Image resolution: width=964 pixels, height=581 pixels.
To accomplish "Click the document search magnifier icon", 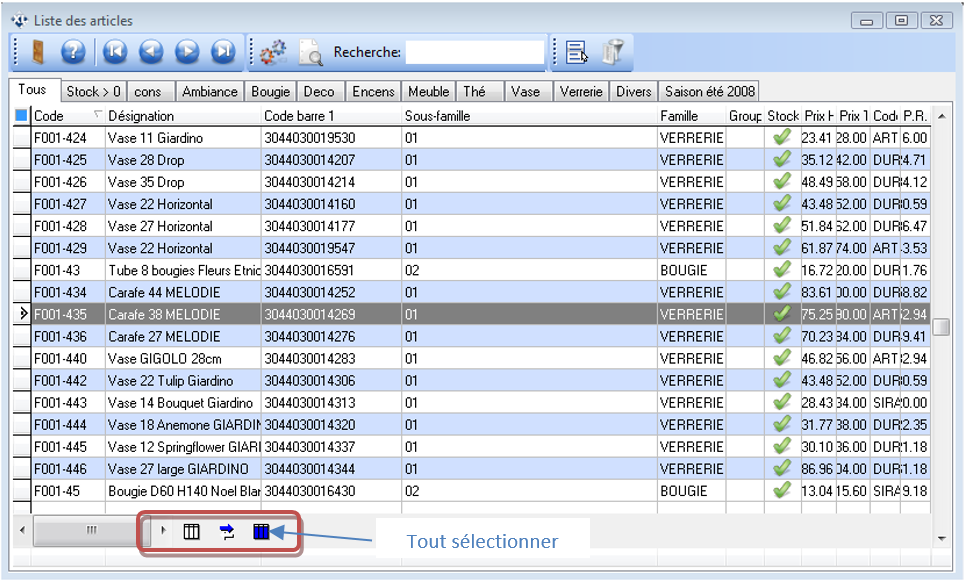I will [x=310, y=52].
